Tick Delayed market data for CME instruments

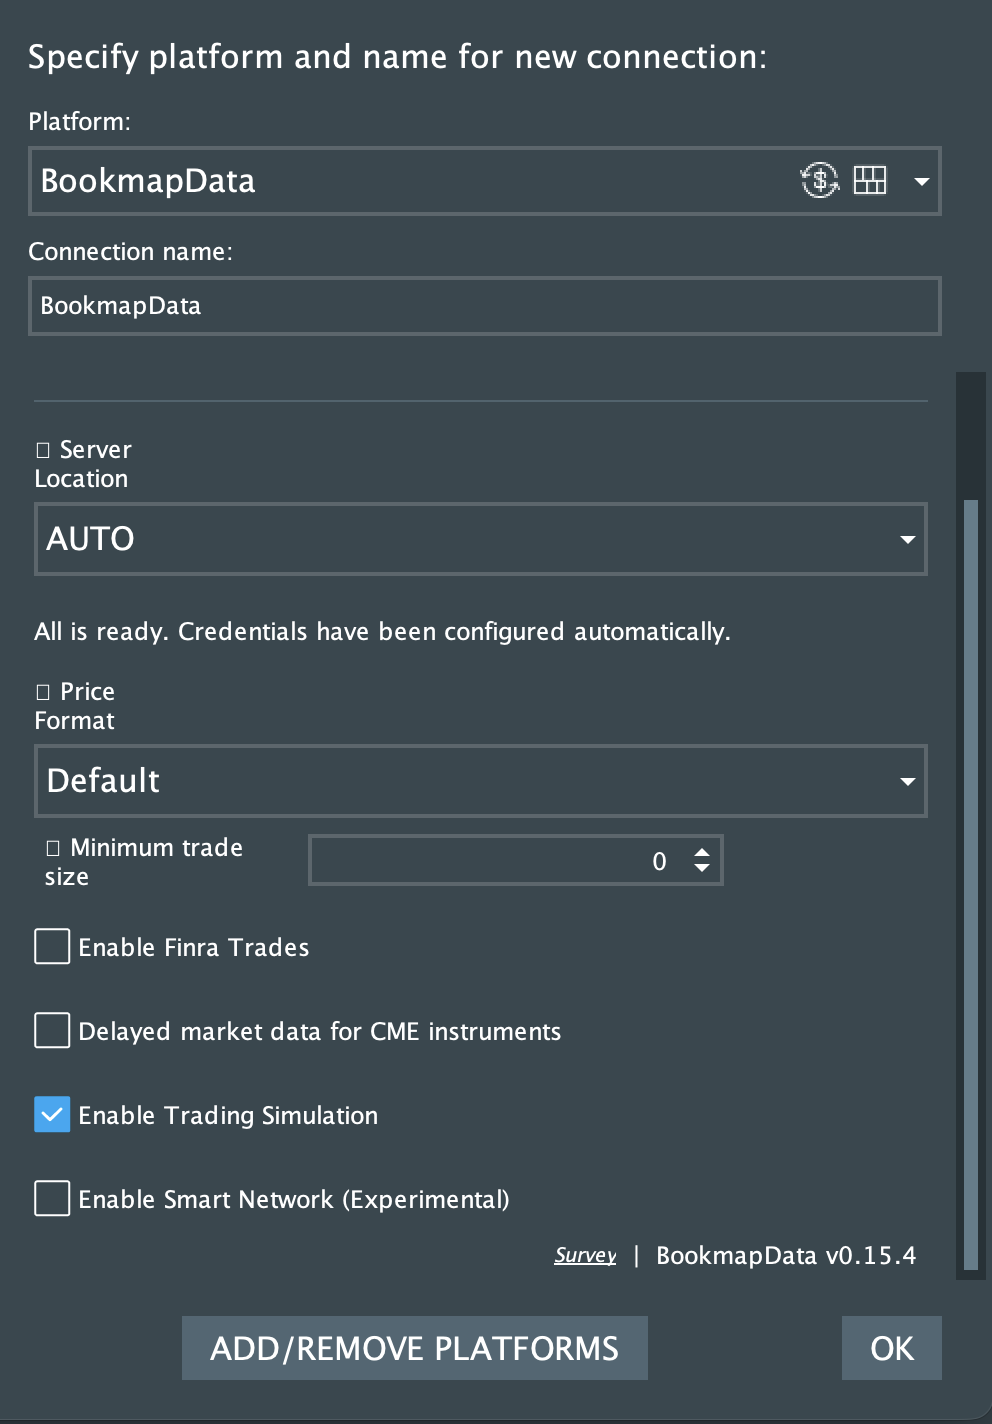pyautogui.click(x=52, y=1030)
